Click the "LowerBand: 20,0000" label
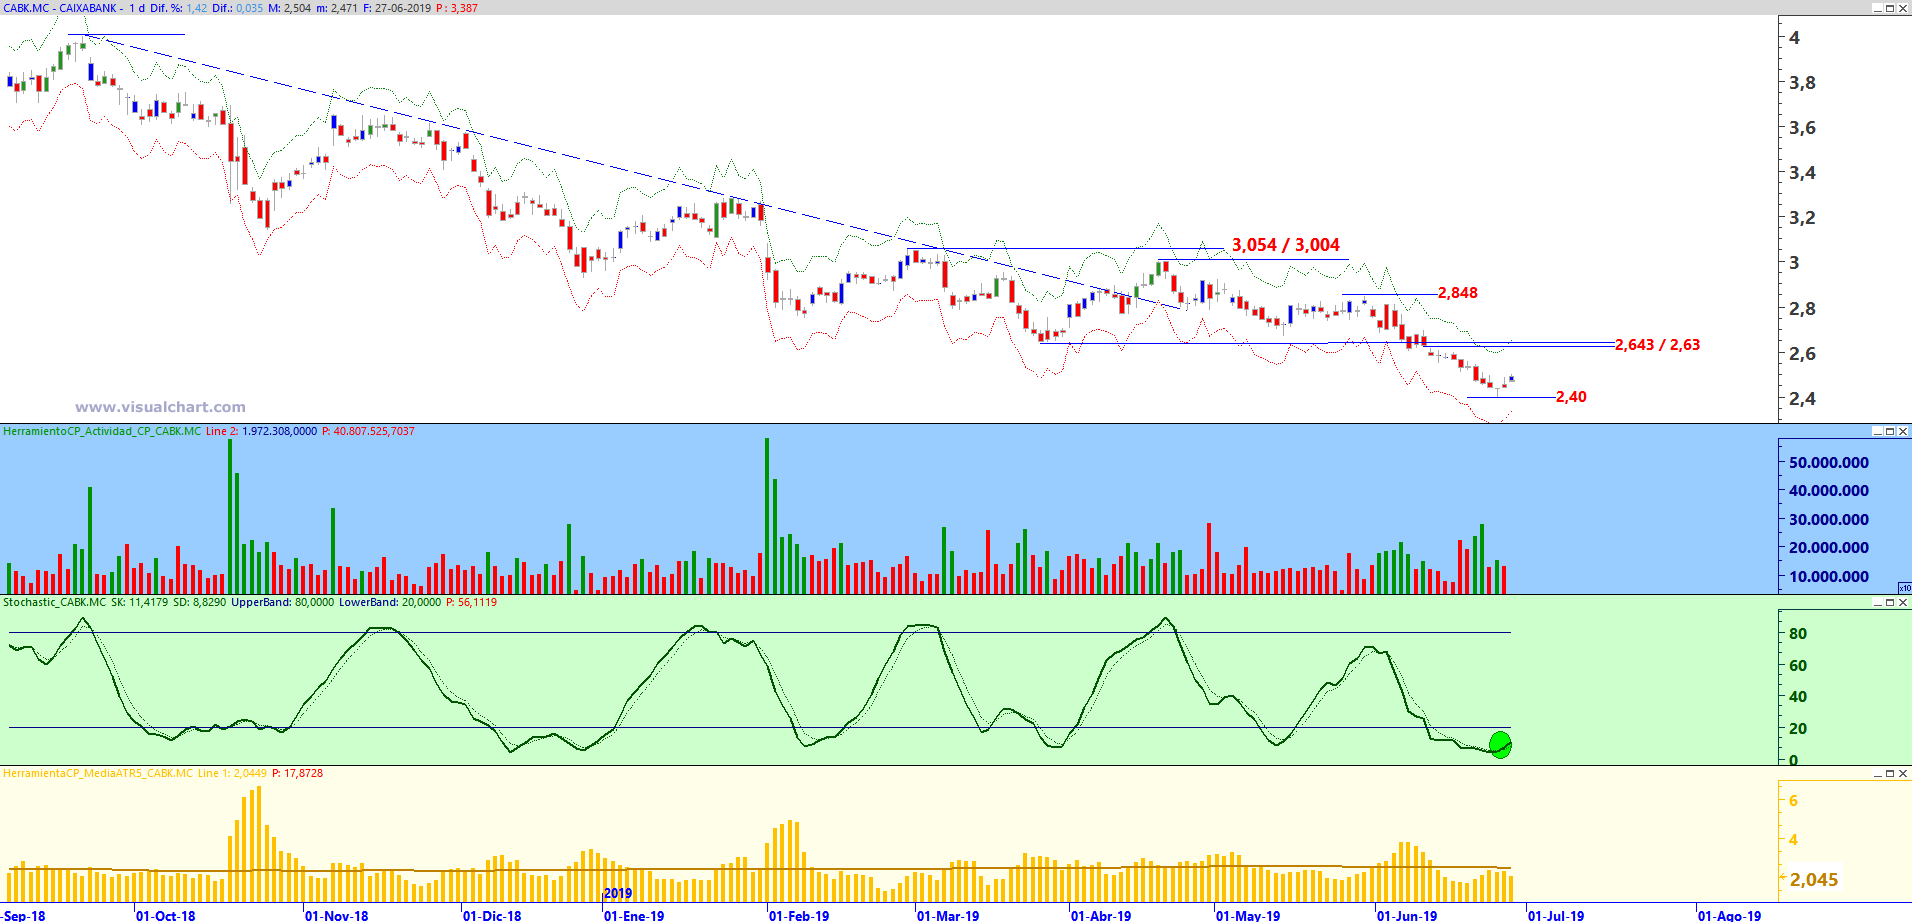 (x=389, y=602)
